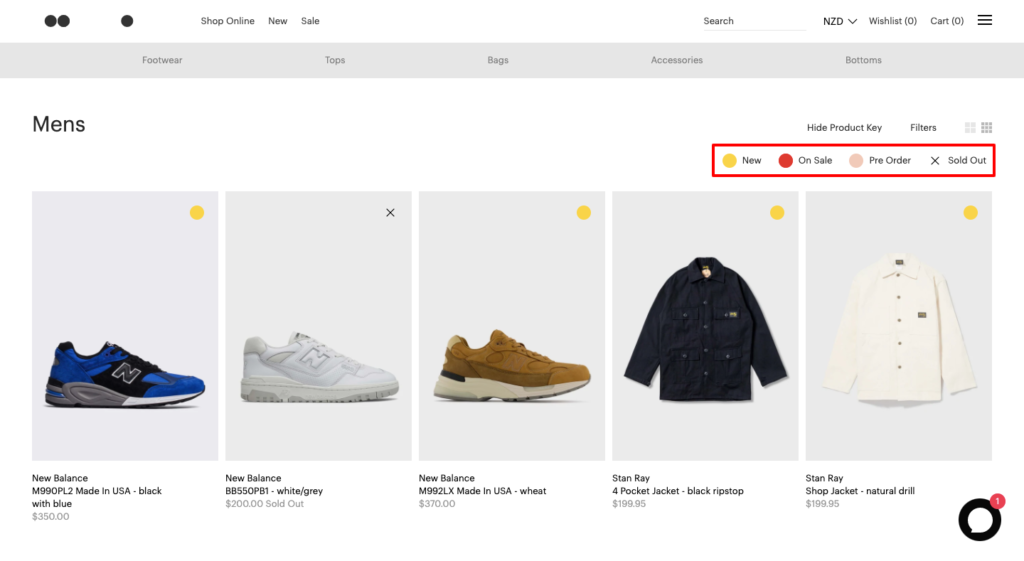Open the black 4 Pocket Jacket image

click(x=705, y=326)
